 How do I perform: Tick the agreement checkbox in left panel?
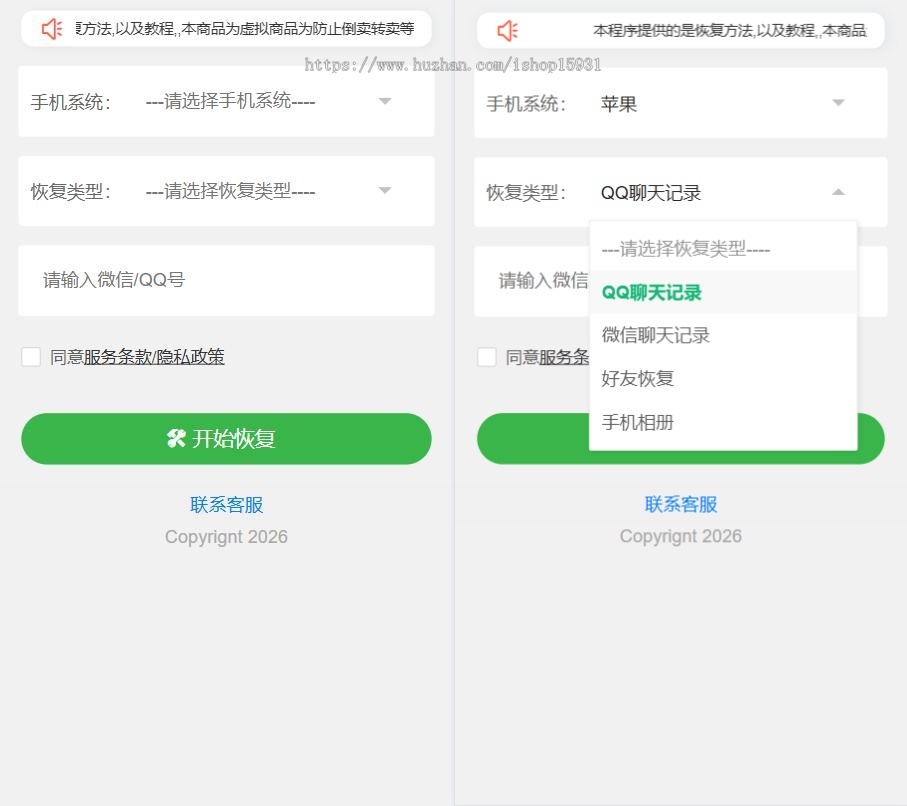click(31, 357)
